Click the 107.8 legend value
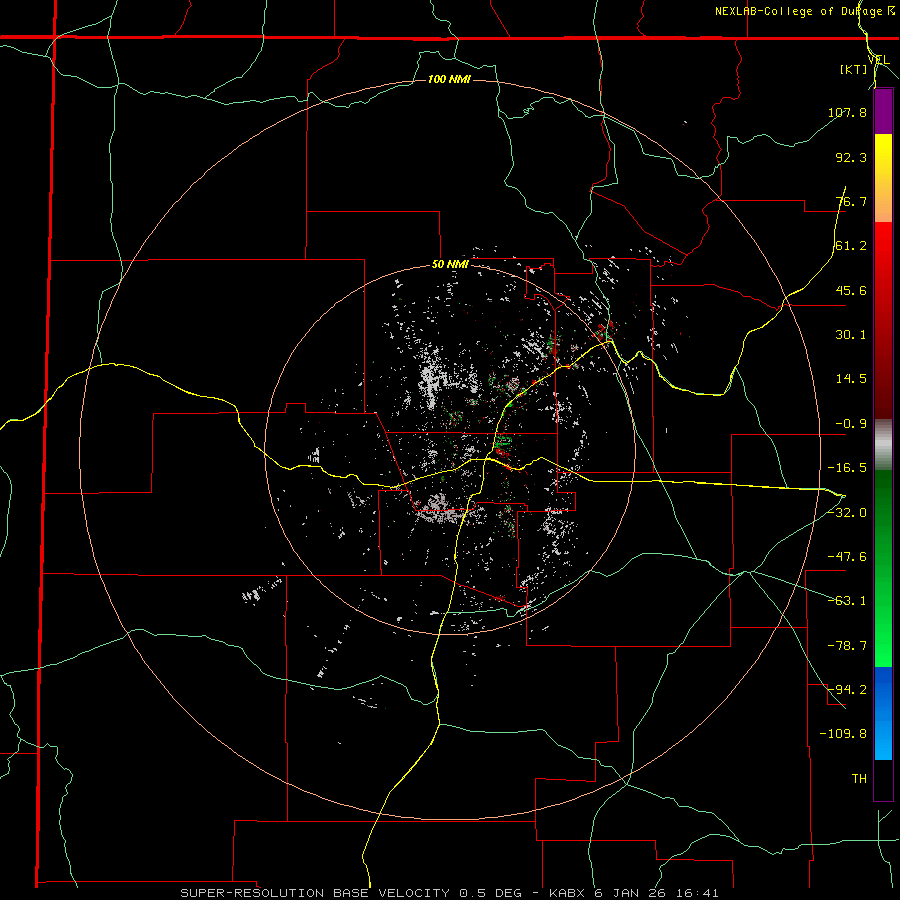900x900 pixels. 848,112
